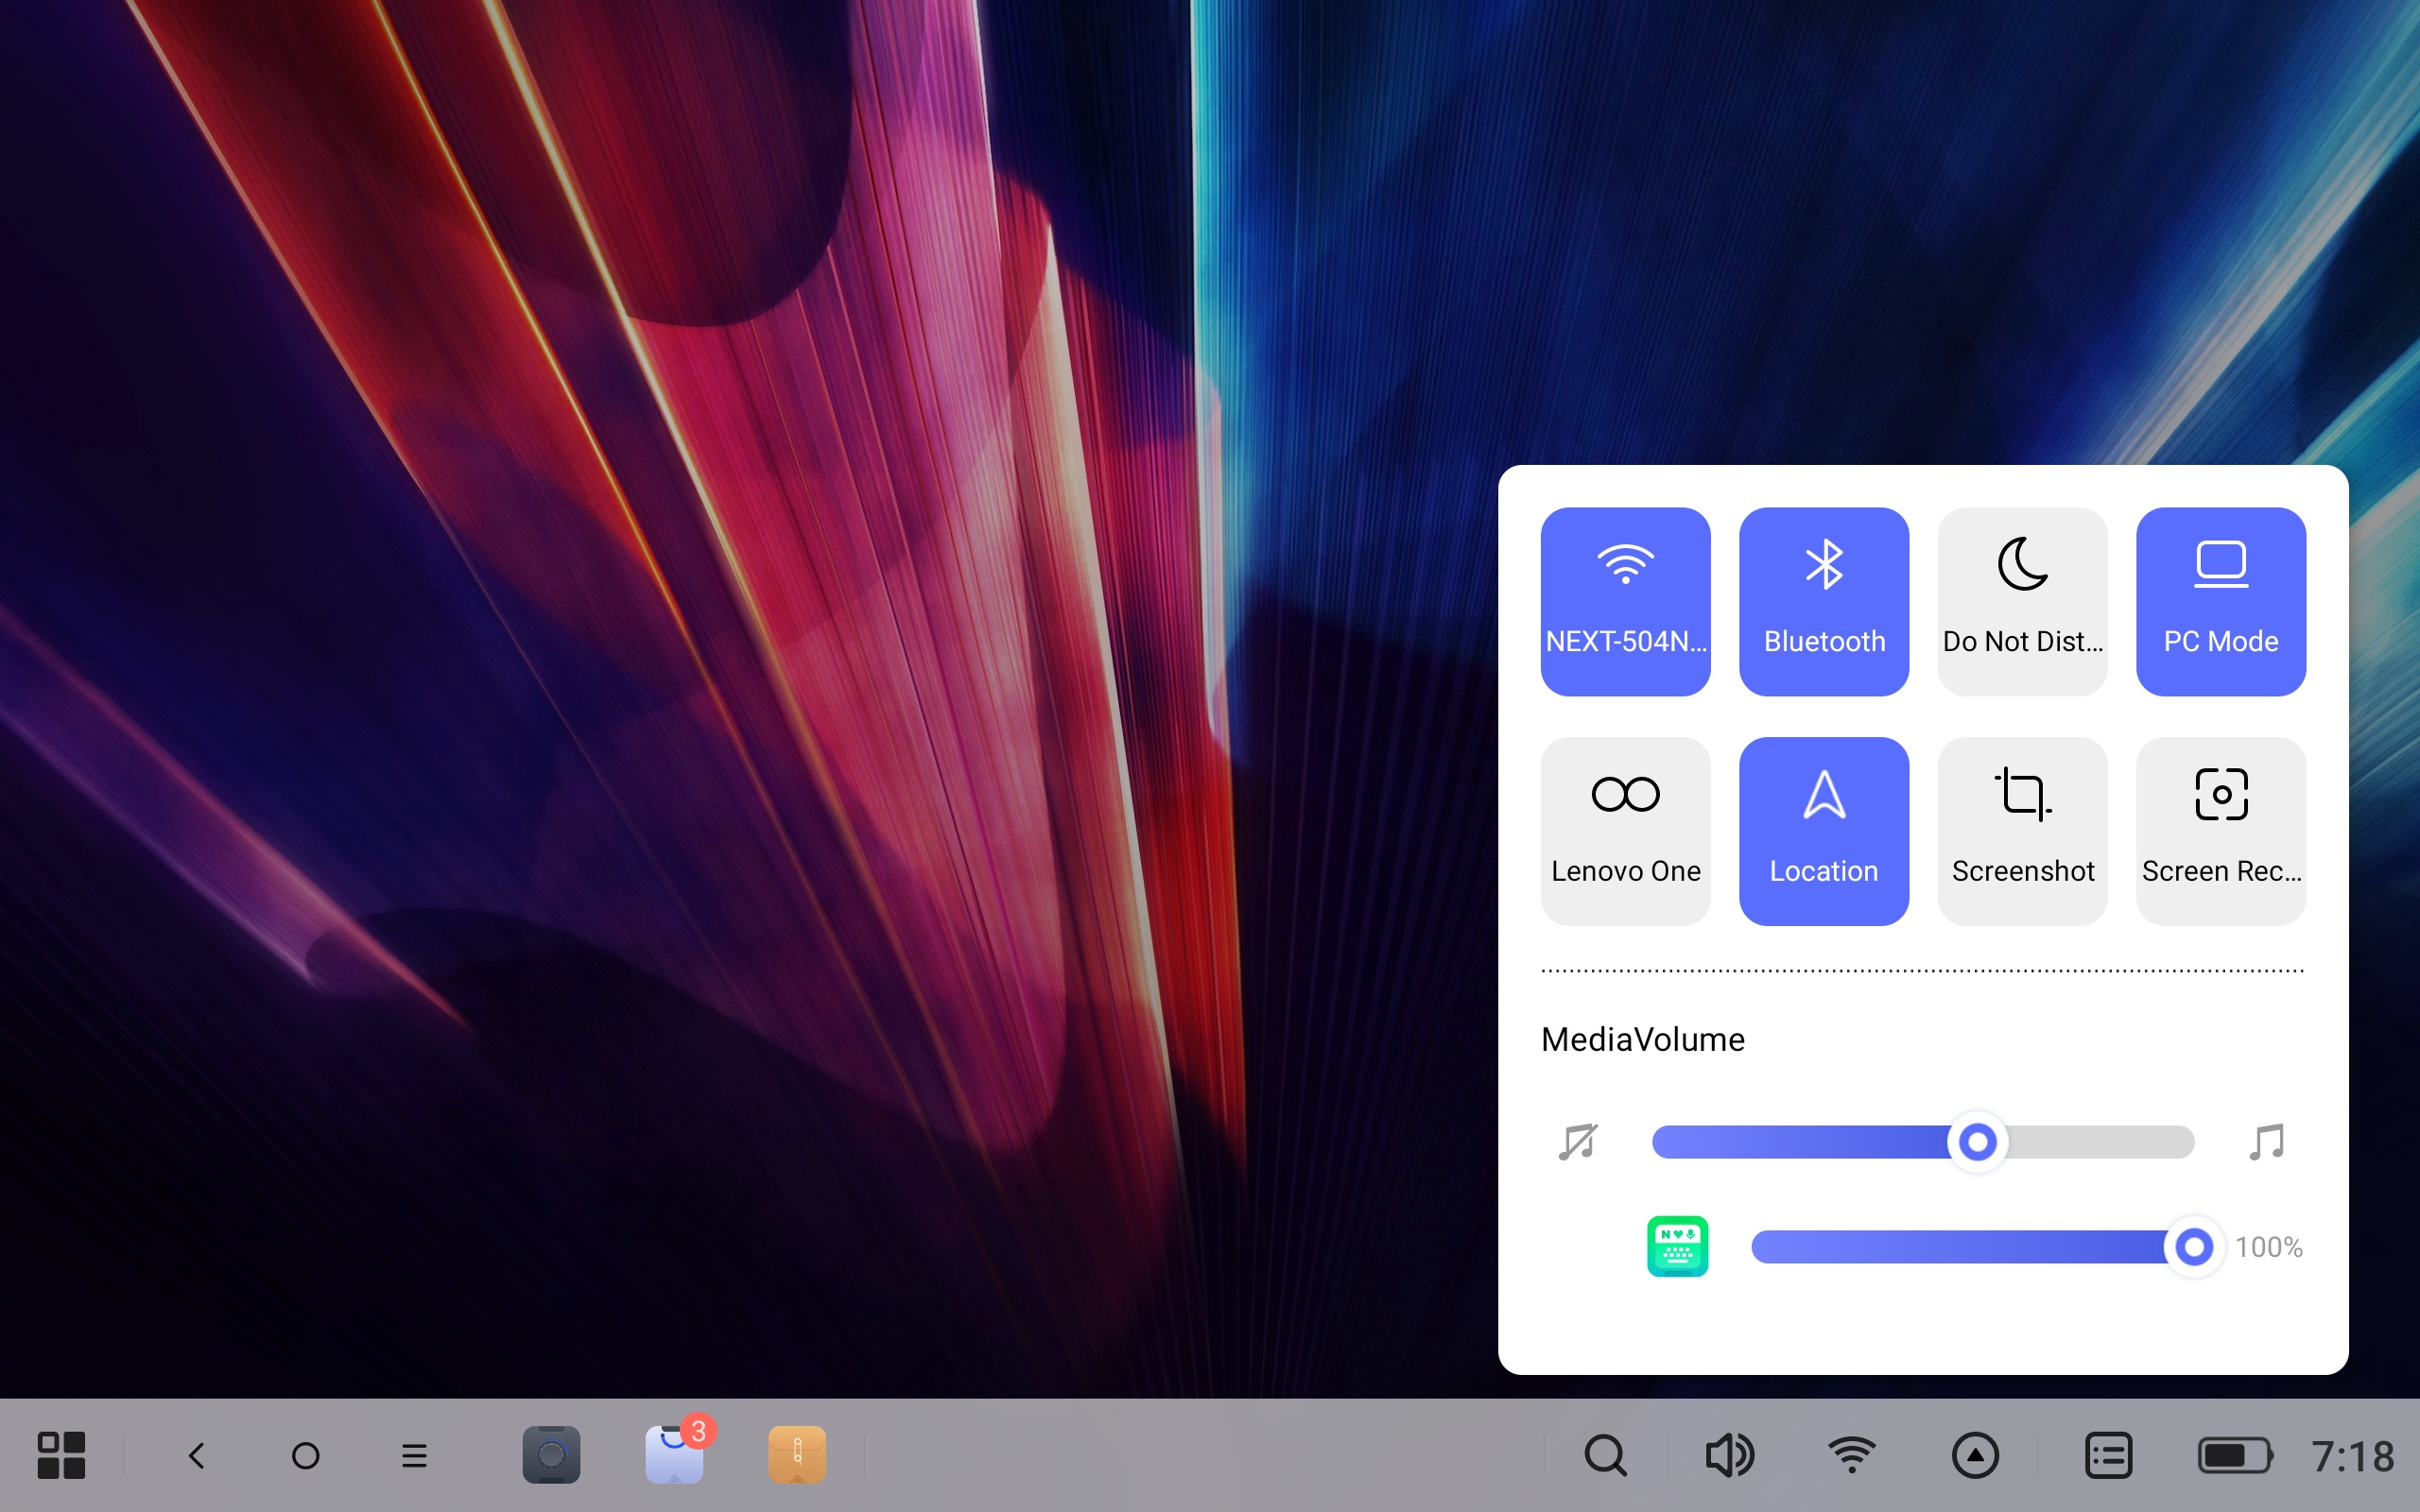Open the dark camera app in taskbar
Viewport: 2420px width, 1512px height.
coord(551,1455)
